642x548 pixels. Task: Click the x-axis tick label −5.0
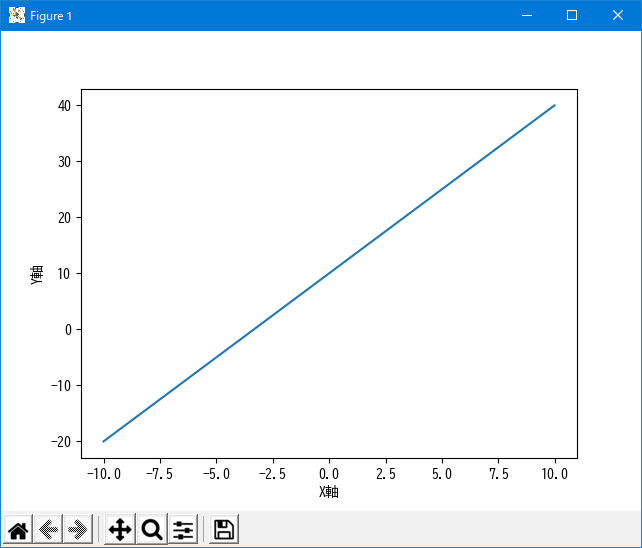[216, 474]
